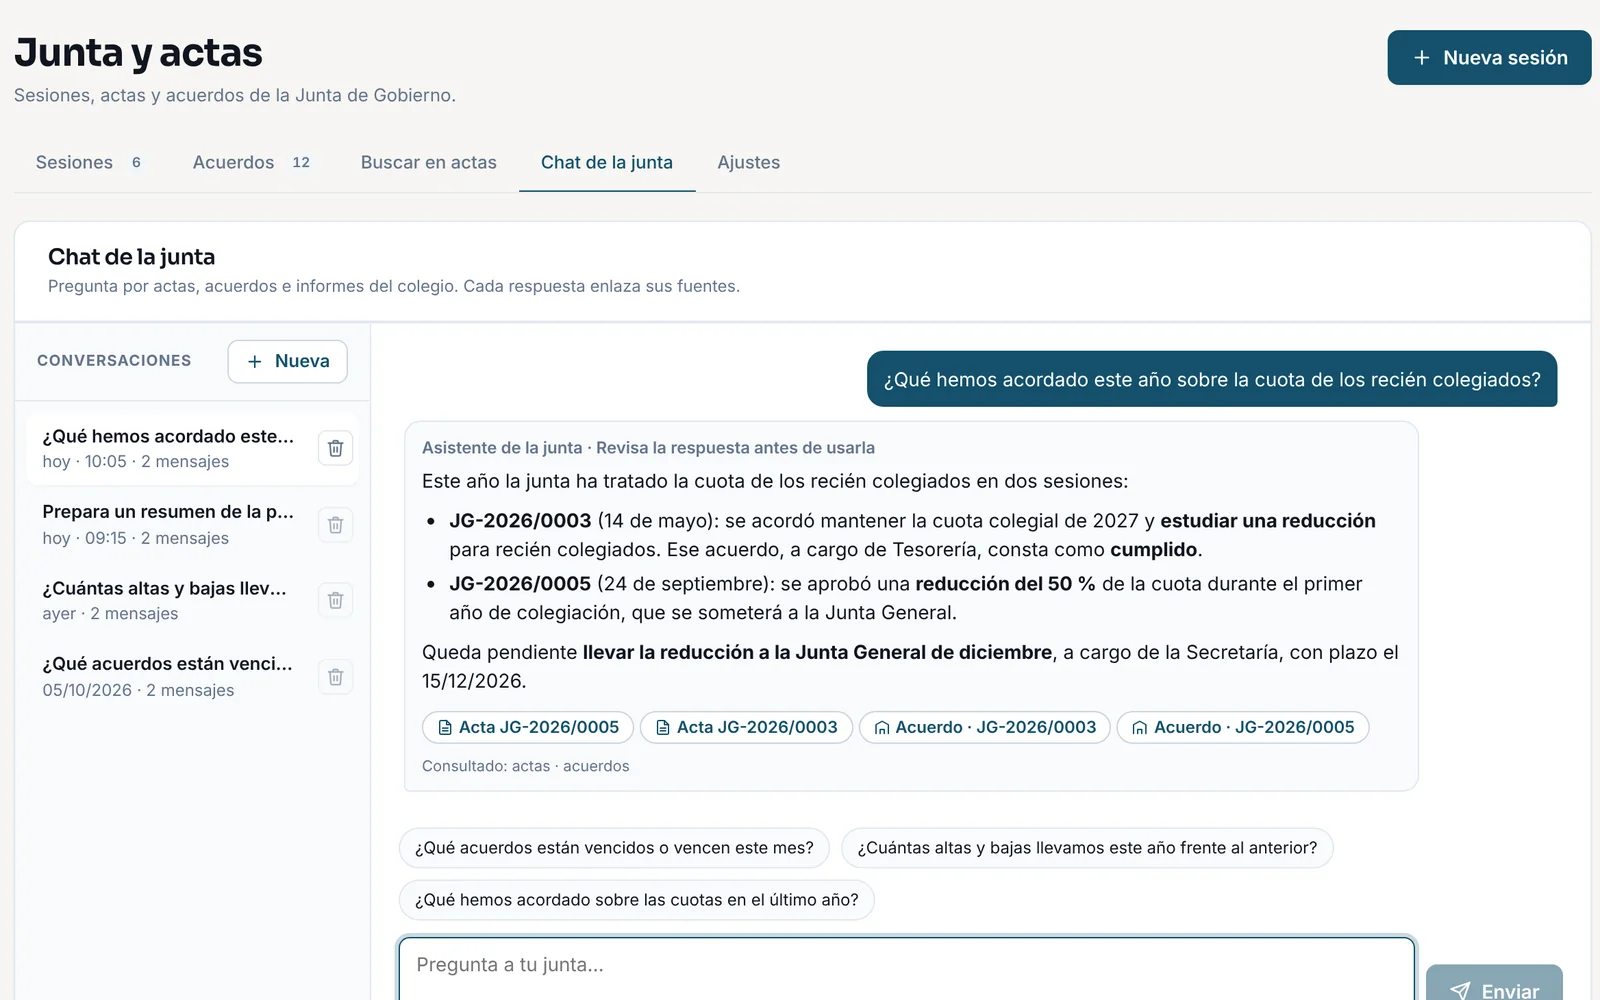Open source Acta JG-2026/0005
The image size is (1600, 1000).
[528, 728]
